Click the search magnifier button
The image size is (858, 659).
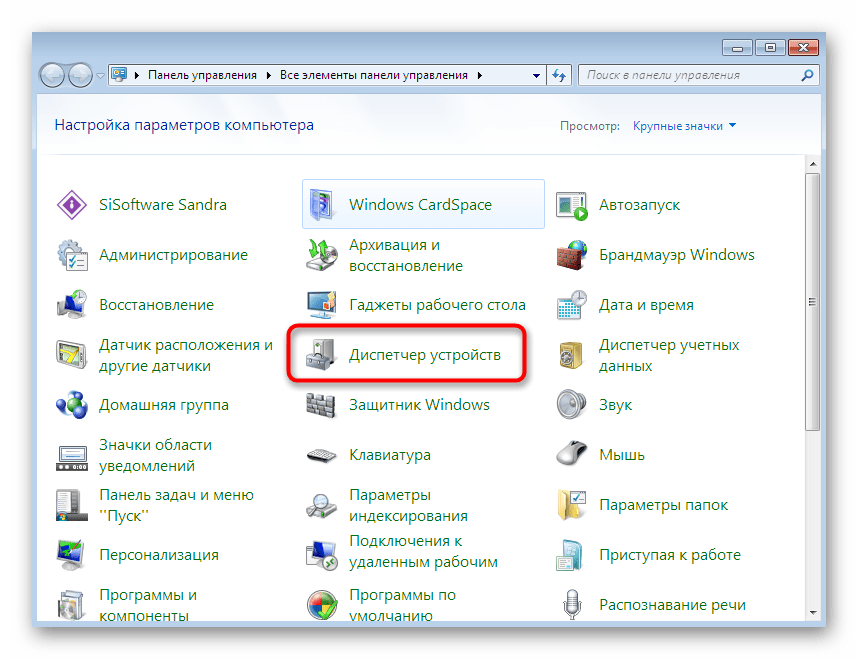(x=807, y=76)
